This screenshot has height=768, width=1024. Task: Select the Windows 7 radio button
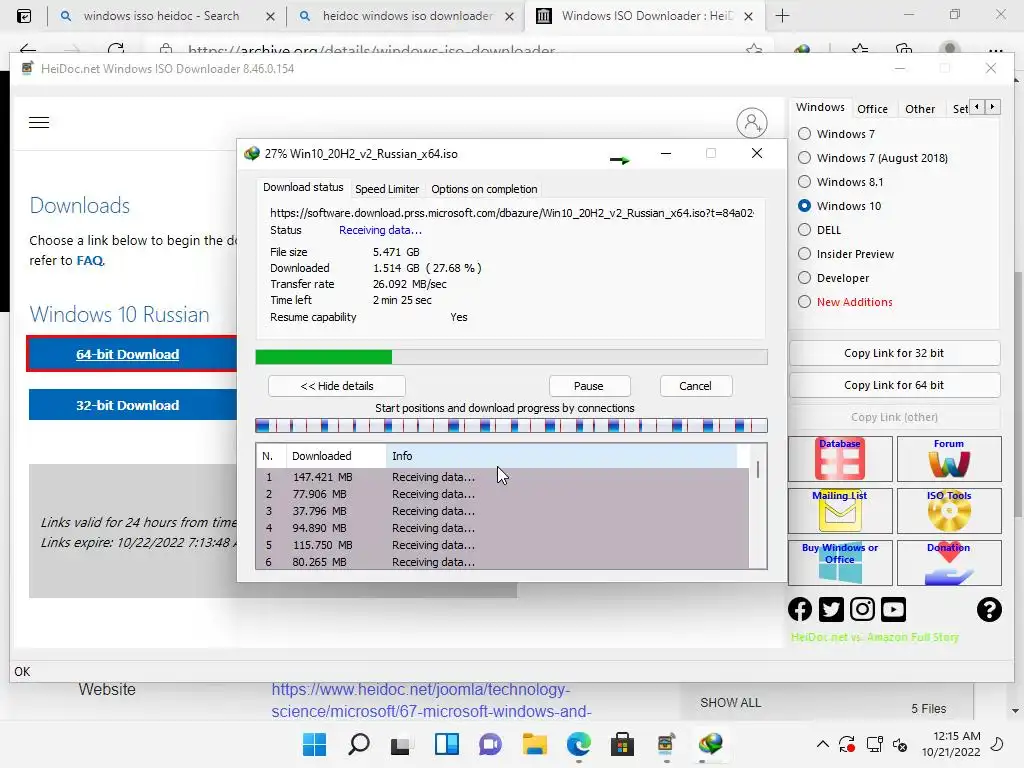[805, 133]
